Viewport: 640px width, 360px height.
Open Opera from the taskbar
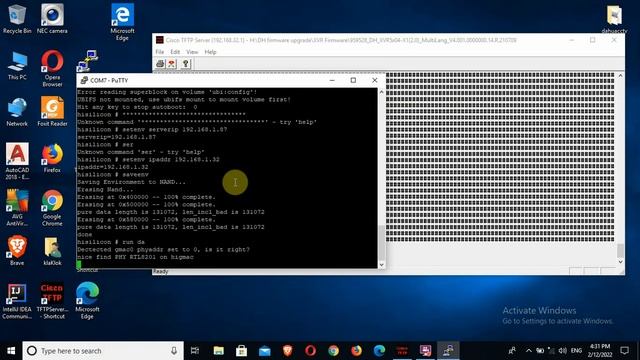(x=310, y=351)
